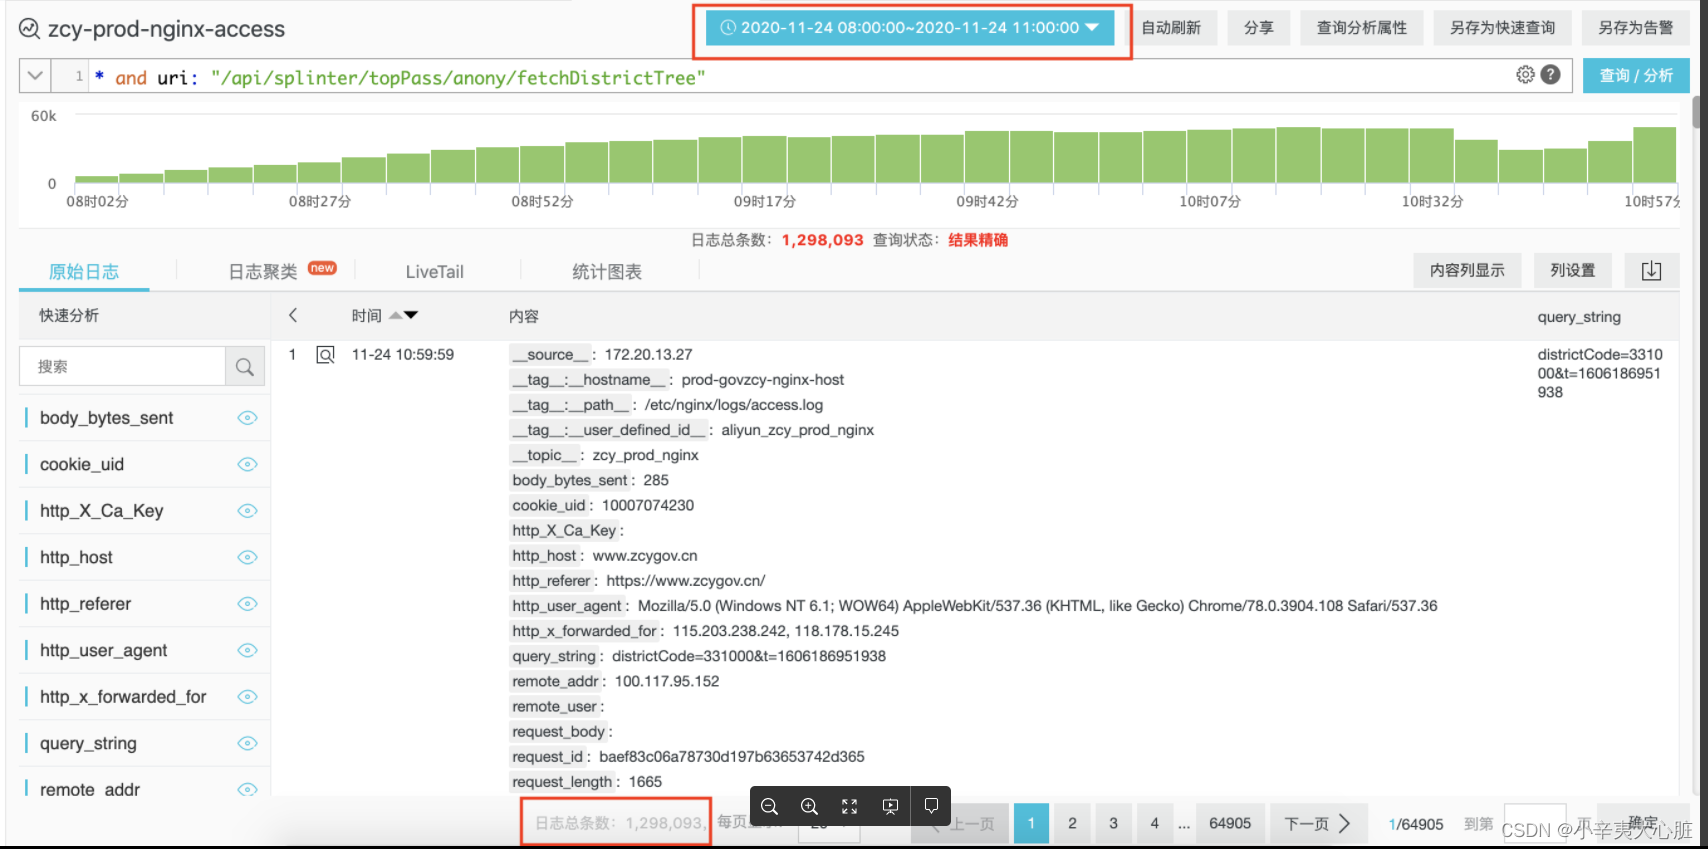Go to page 2 of results

pyautogui.click(x=1072, y=823)
